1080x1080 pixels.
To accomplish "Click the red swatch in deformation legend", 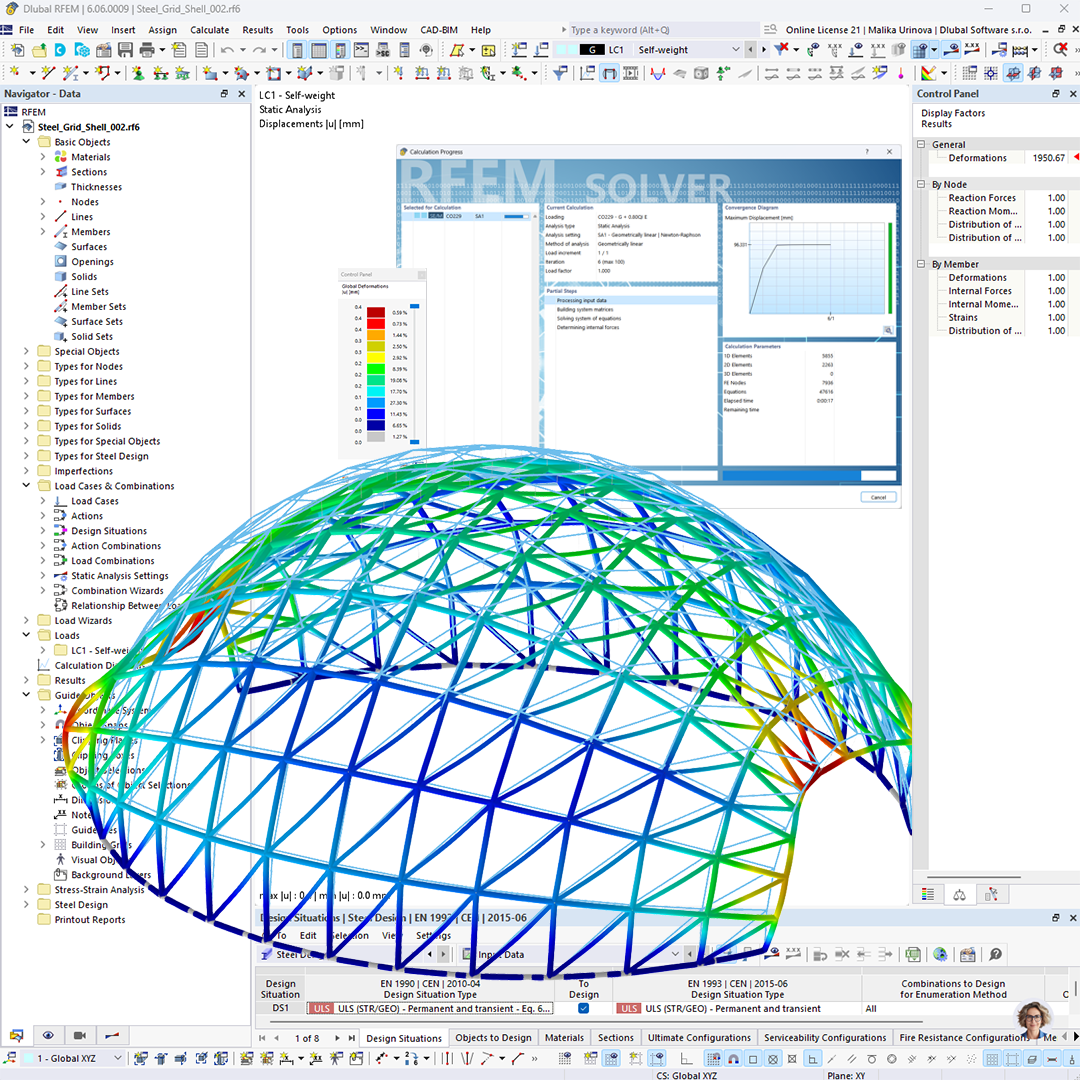I will (375, 323).
